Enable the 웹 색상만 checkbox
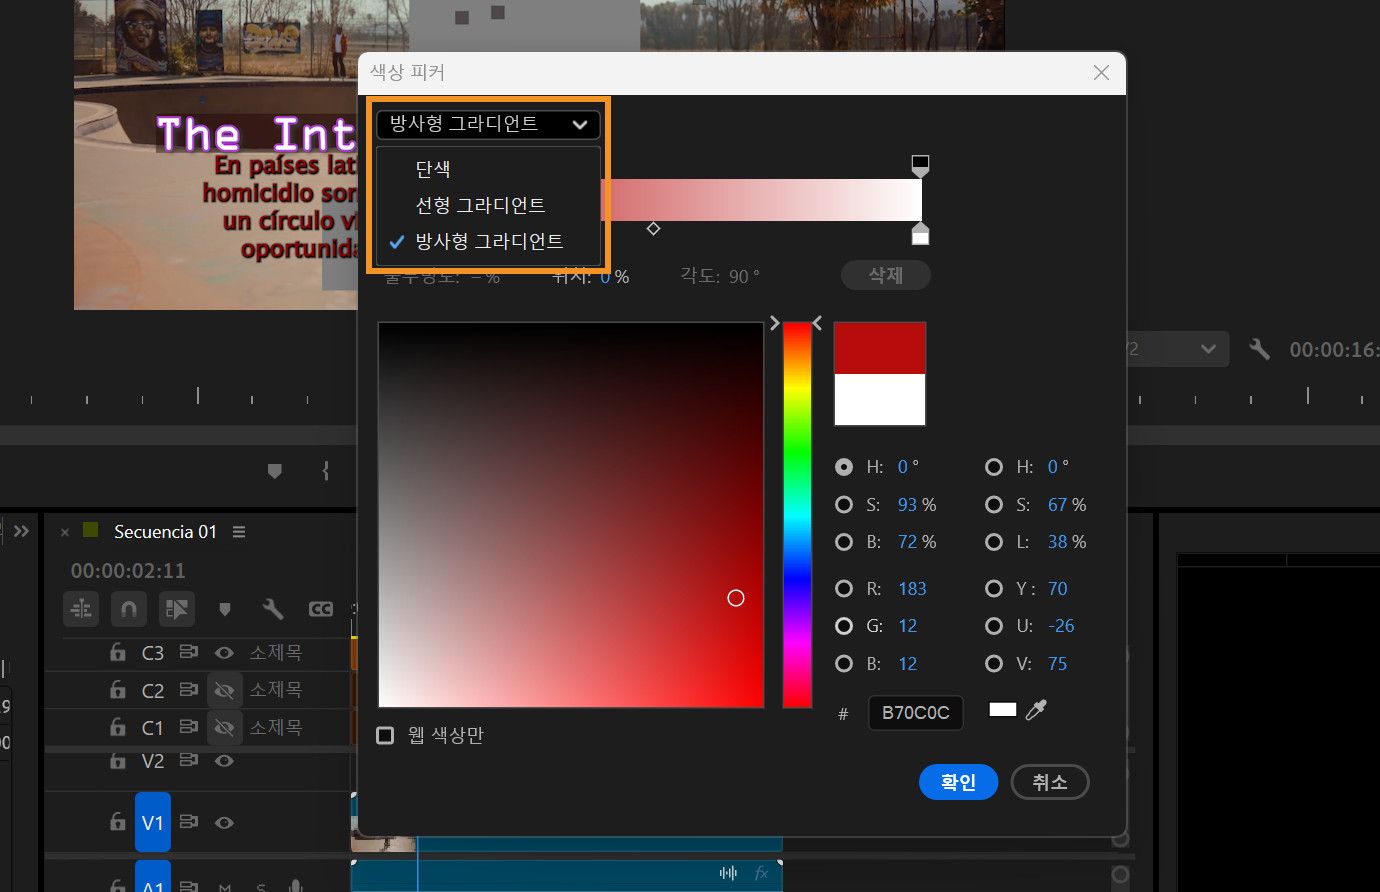The width and height of the screenshot is (1380, 892). (385, 734)
